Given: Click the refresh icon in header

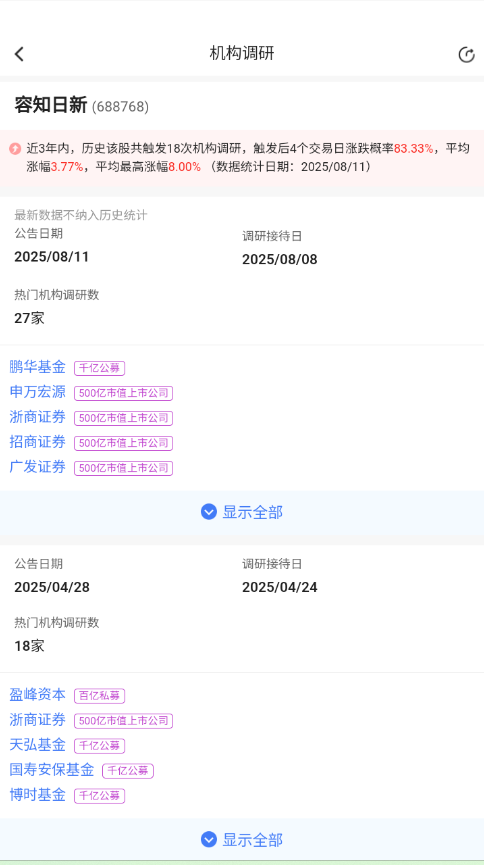Looking at the screenshot, I should click(x=466, y=55).
